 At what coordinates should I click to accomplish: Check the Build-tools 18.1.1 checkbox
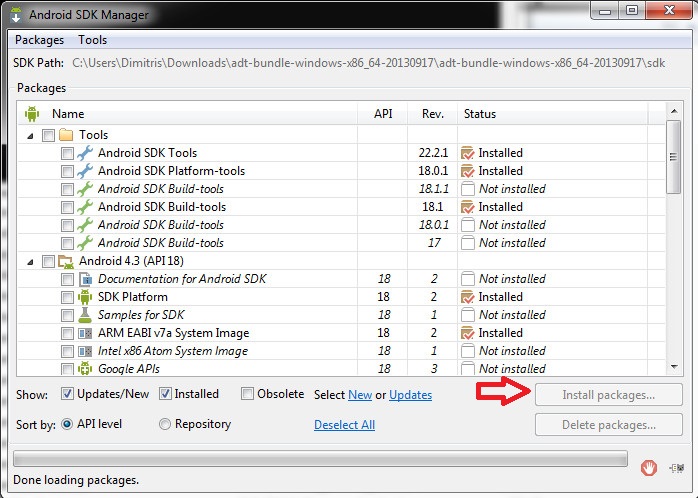click(x=67, y=189)
